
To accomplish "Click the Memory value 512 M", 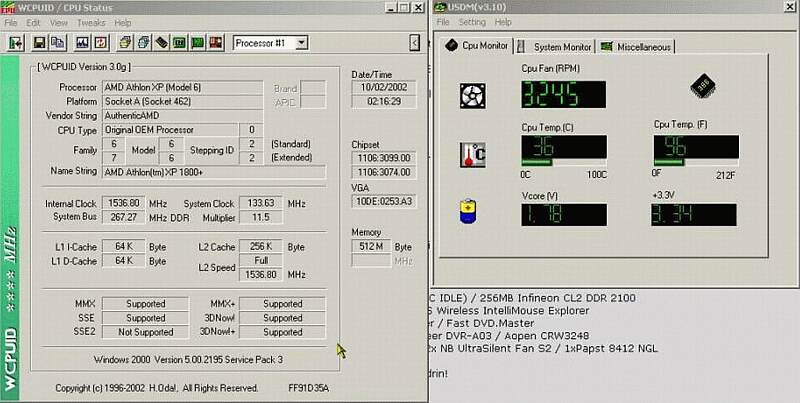I will (371, 246).
